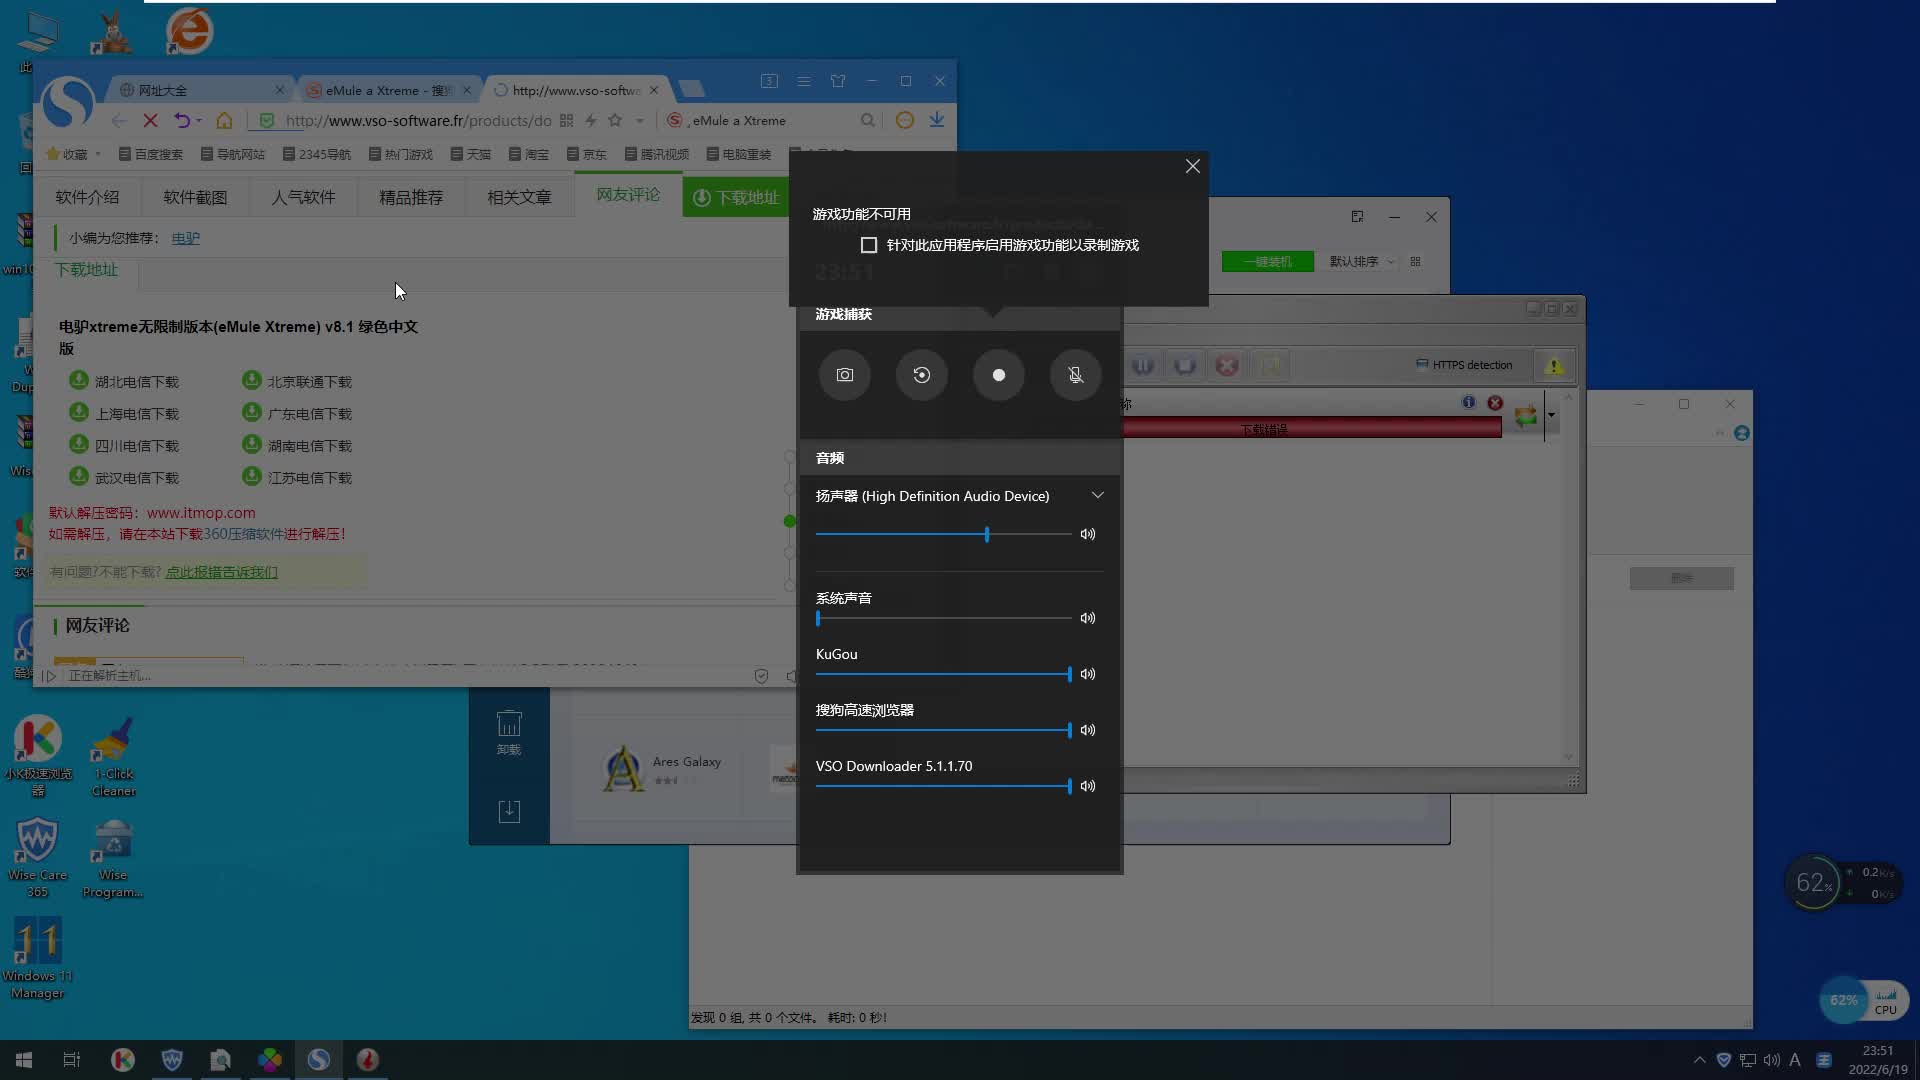Open the Windows Start menu
The image size is (1920, 1080).
[x=24, y=1060]
